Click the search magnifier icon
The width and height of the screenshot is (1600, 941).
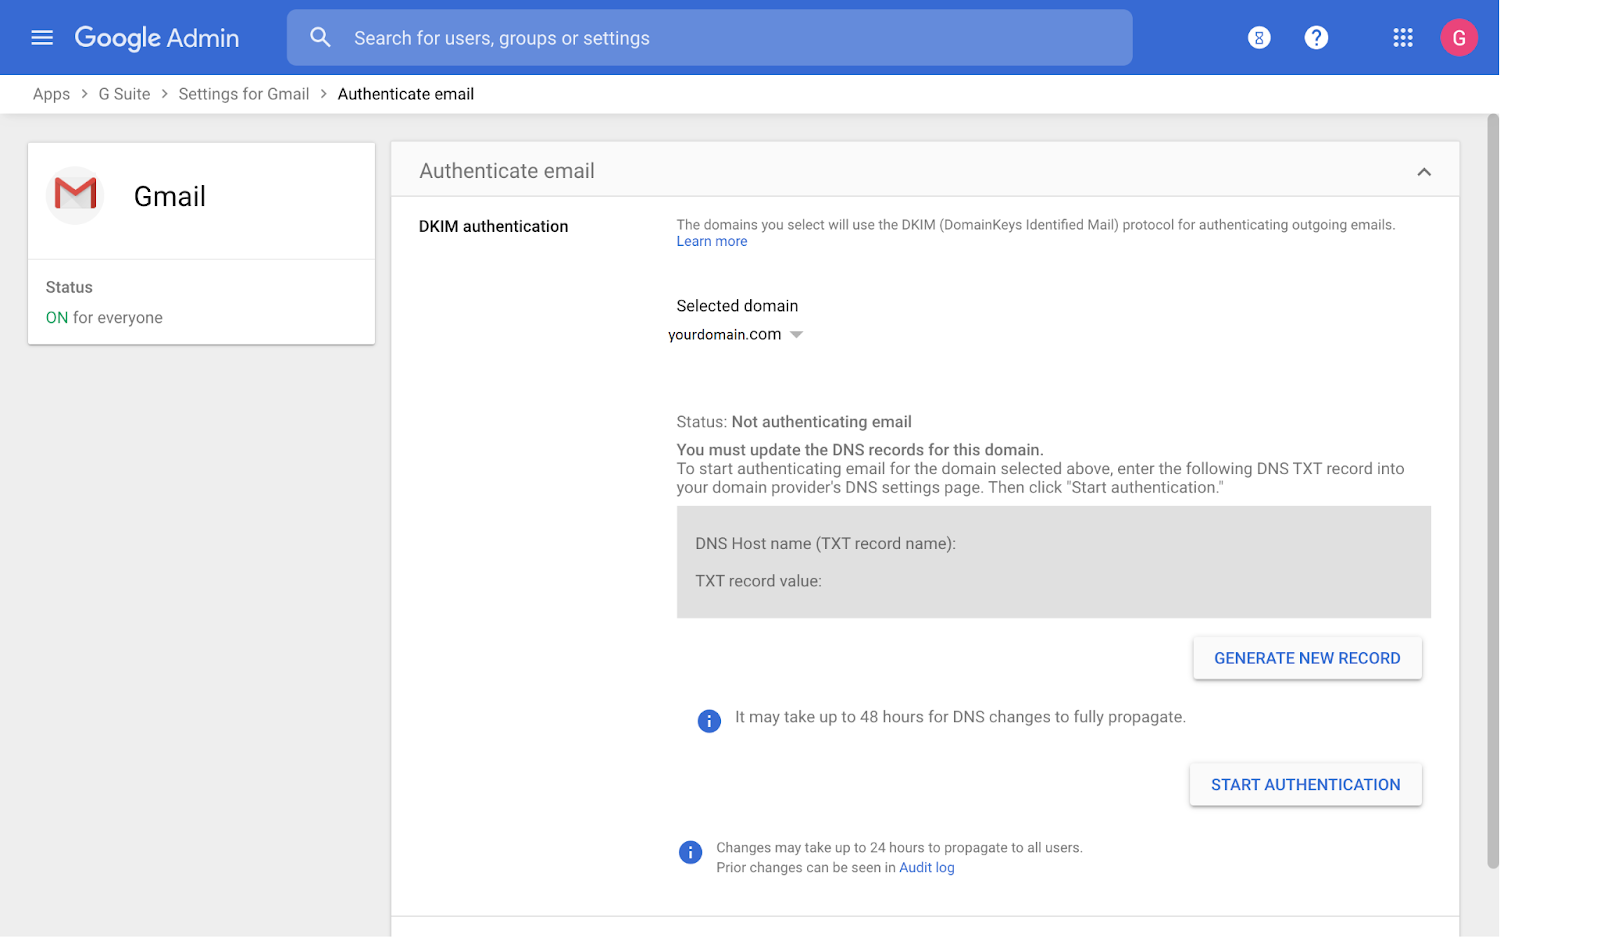click(320, 38)
